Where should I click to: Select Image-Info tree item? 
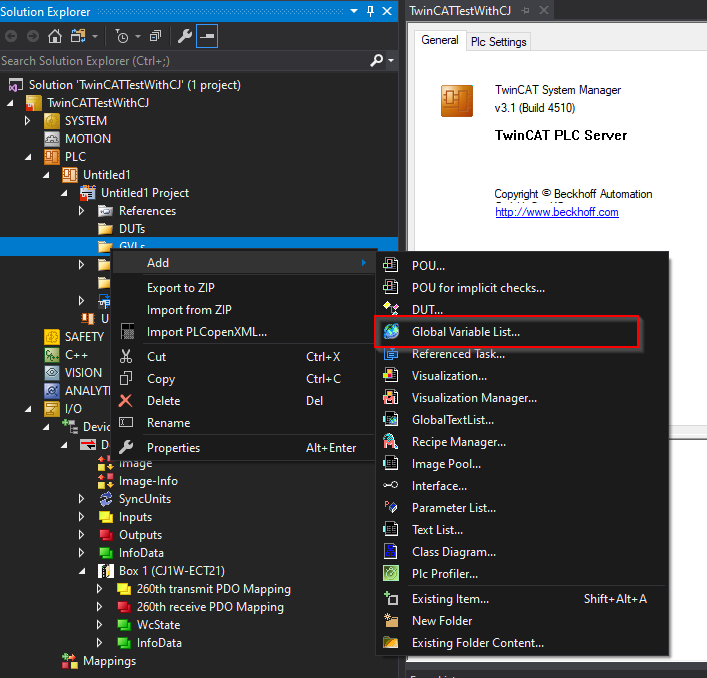click(x=148, y=481)
